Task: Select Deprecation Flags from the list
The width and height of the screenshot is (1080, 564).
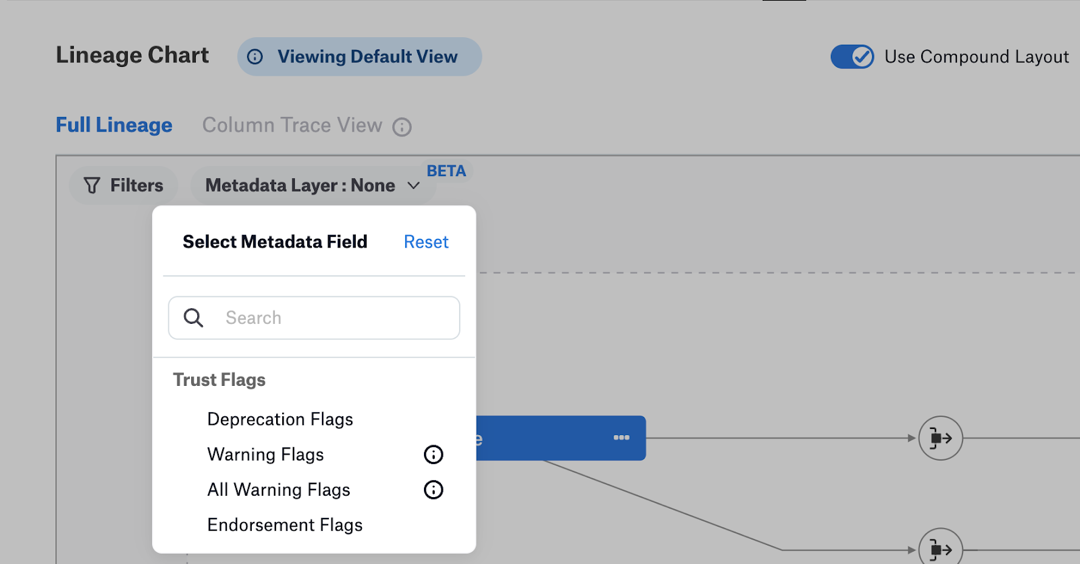Action: click(280, 419)
